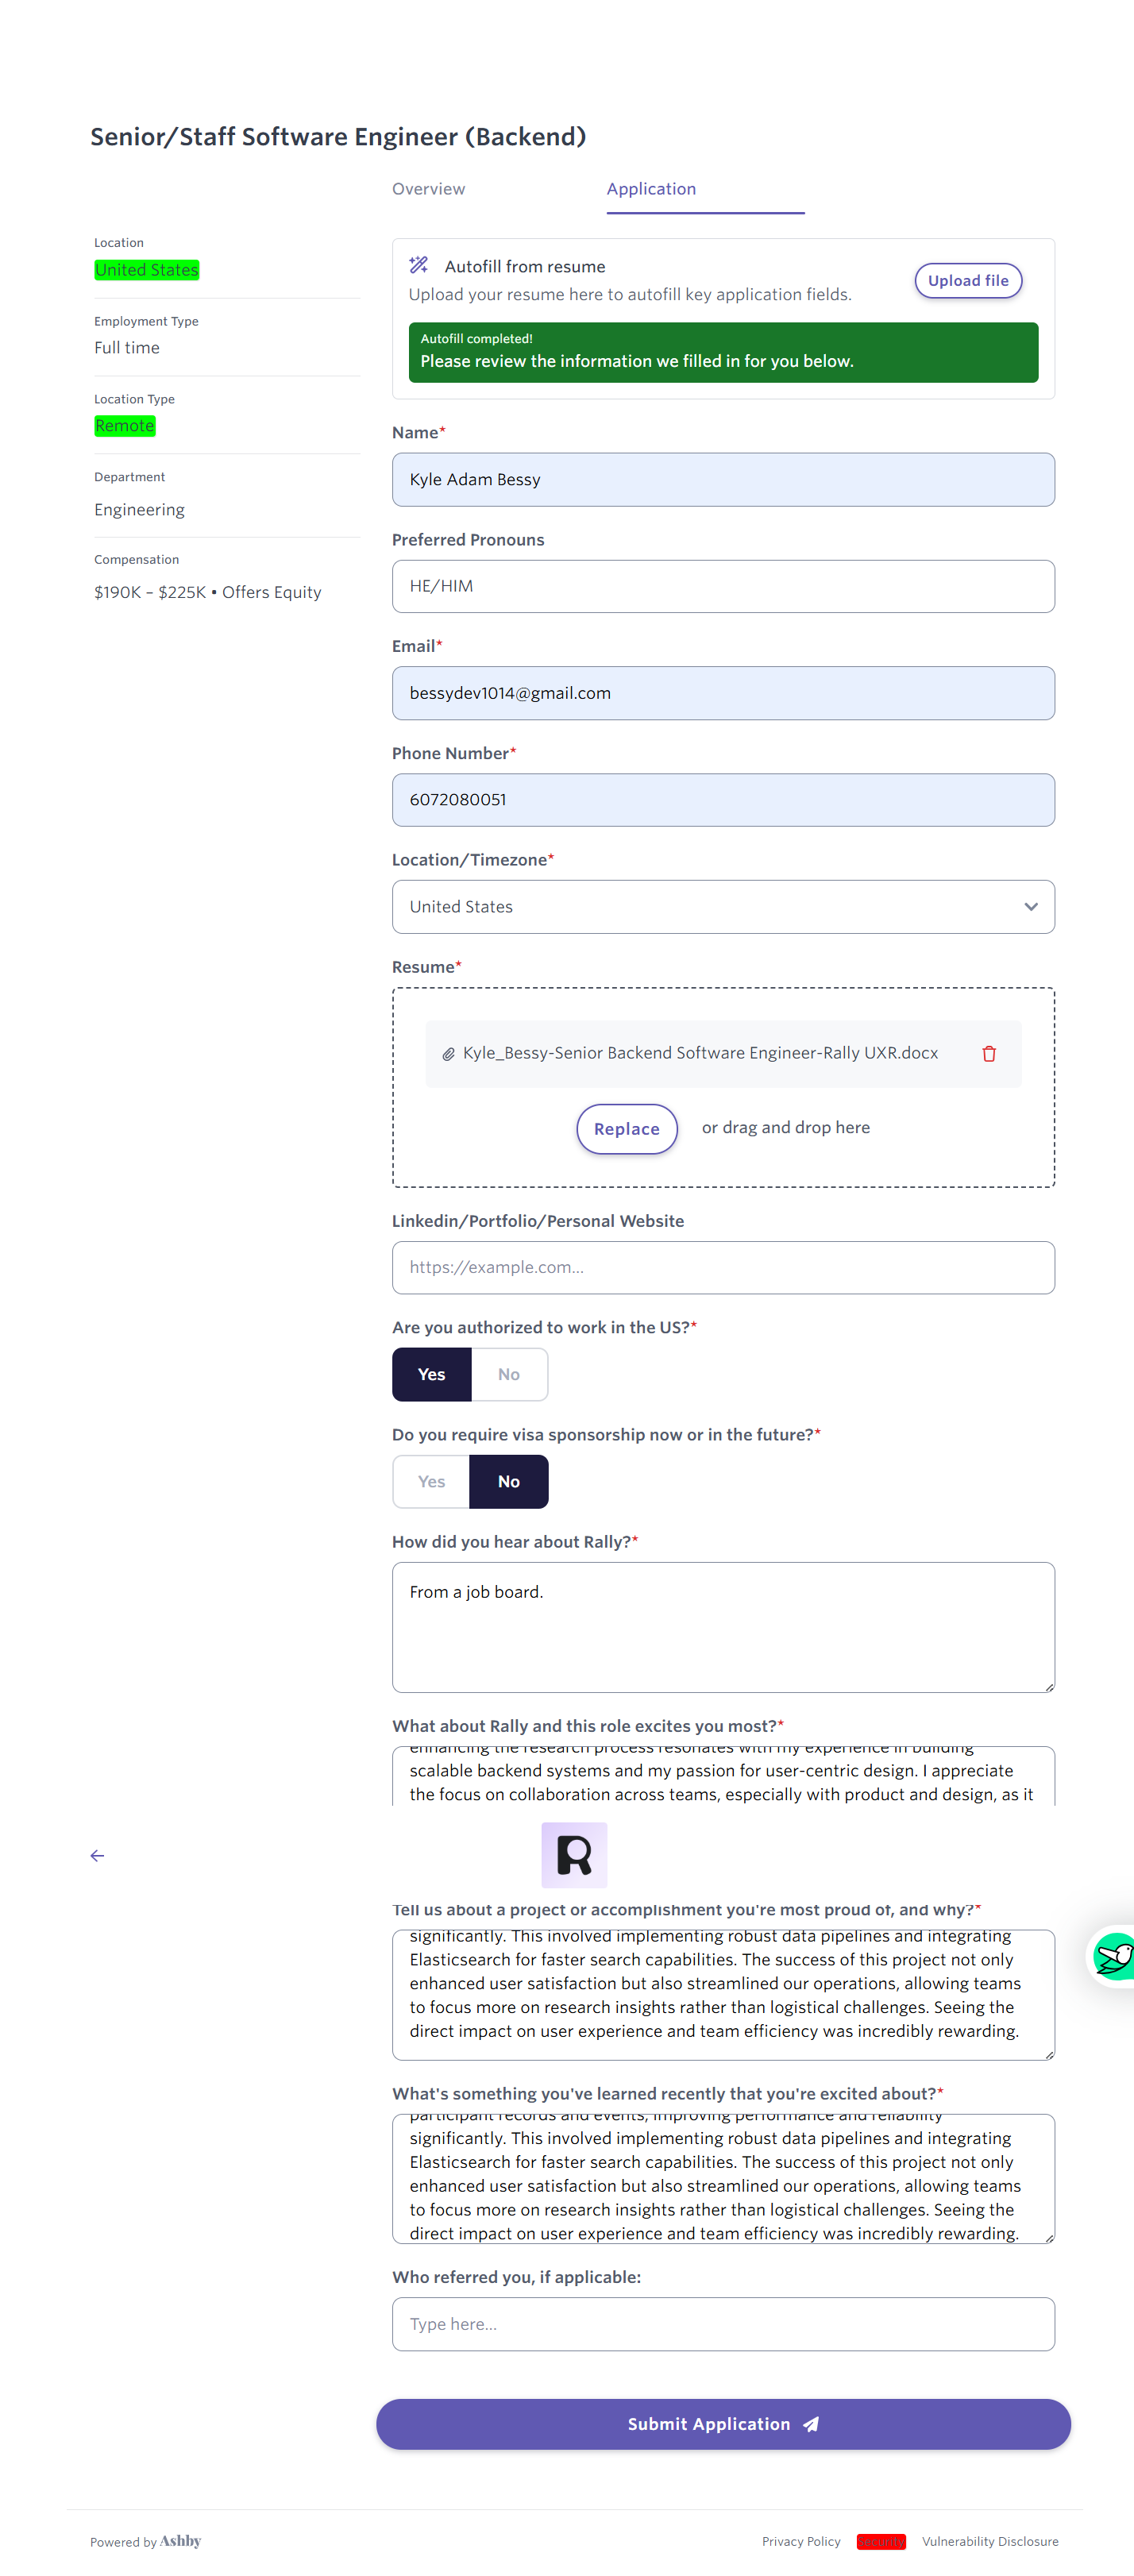Select Yes for US work authorization
The image size is (1134, 2576).
(x=431, y=1374)
